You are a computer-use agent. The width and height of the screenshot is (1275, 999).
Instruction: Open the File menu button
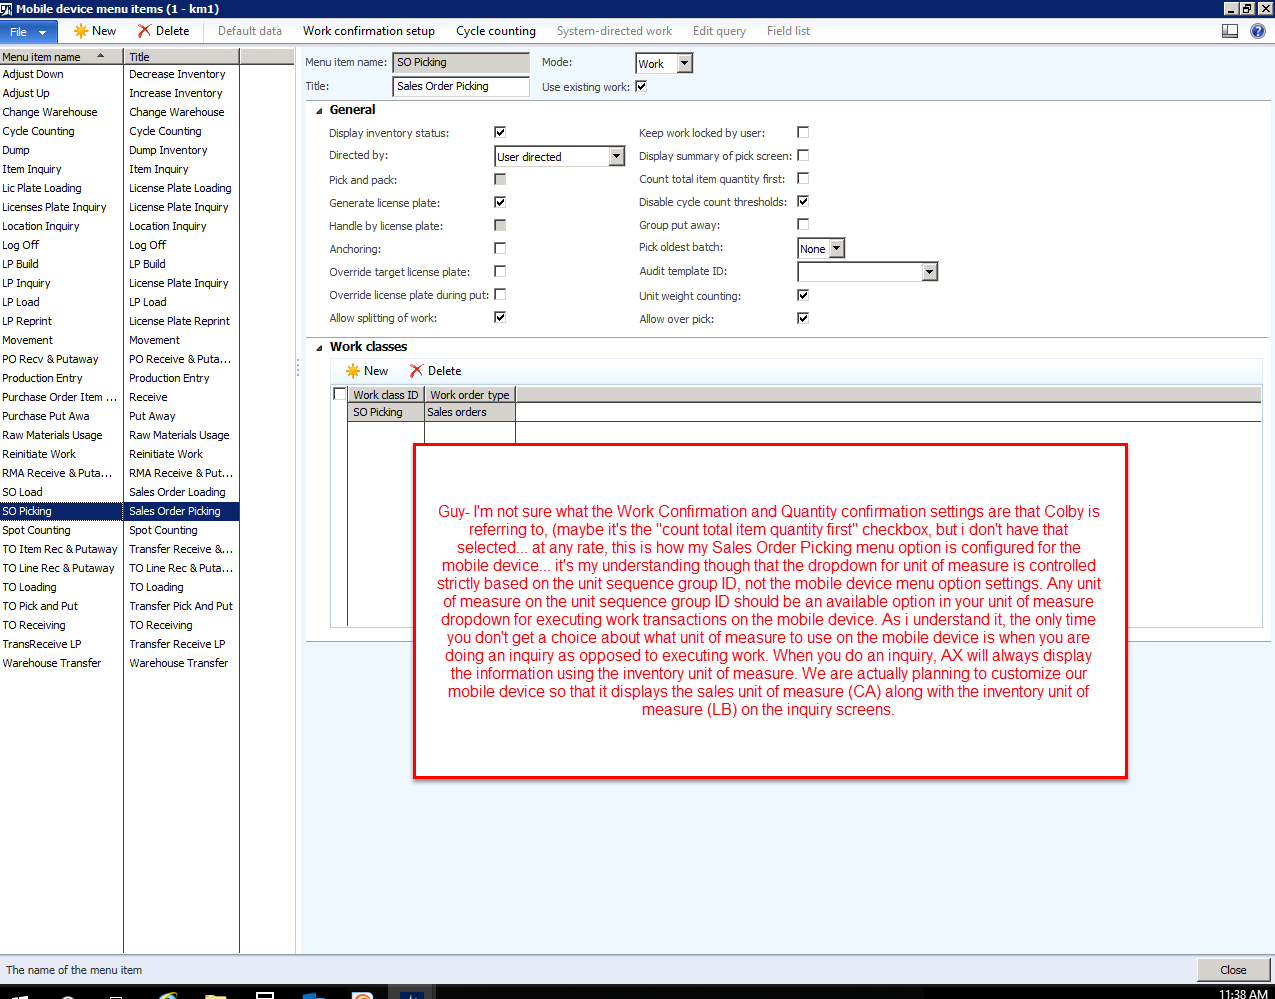[28, 32]
